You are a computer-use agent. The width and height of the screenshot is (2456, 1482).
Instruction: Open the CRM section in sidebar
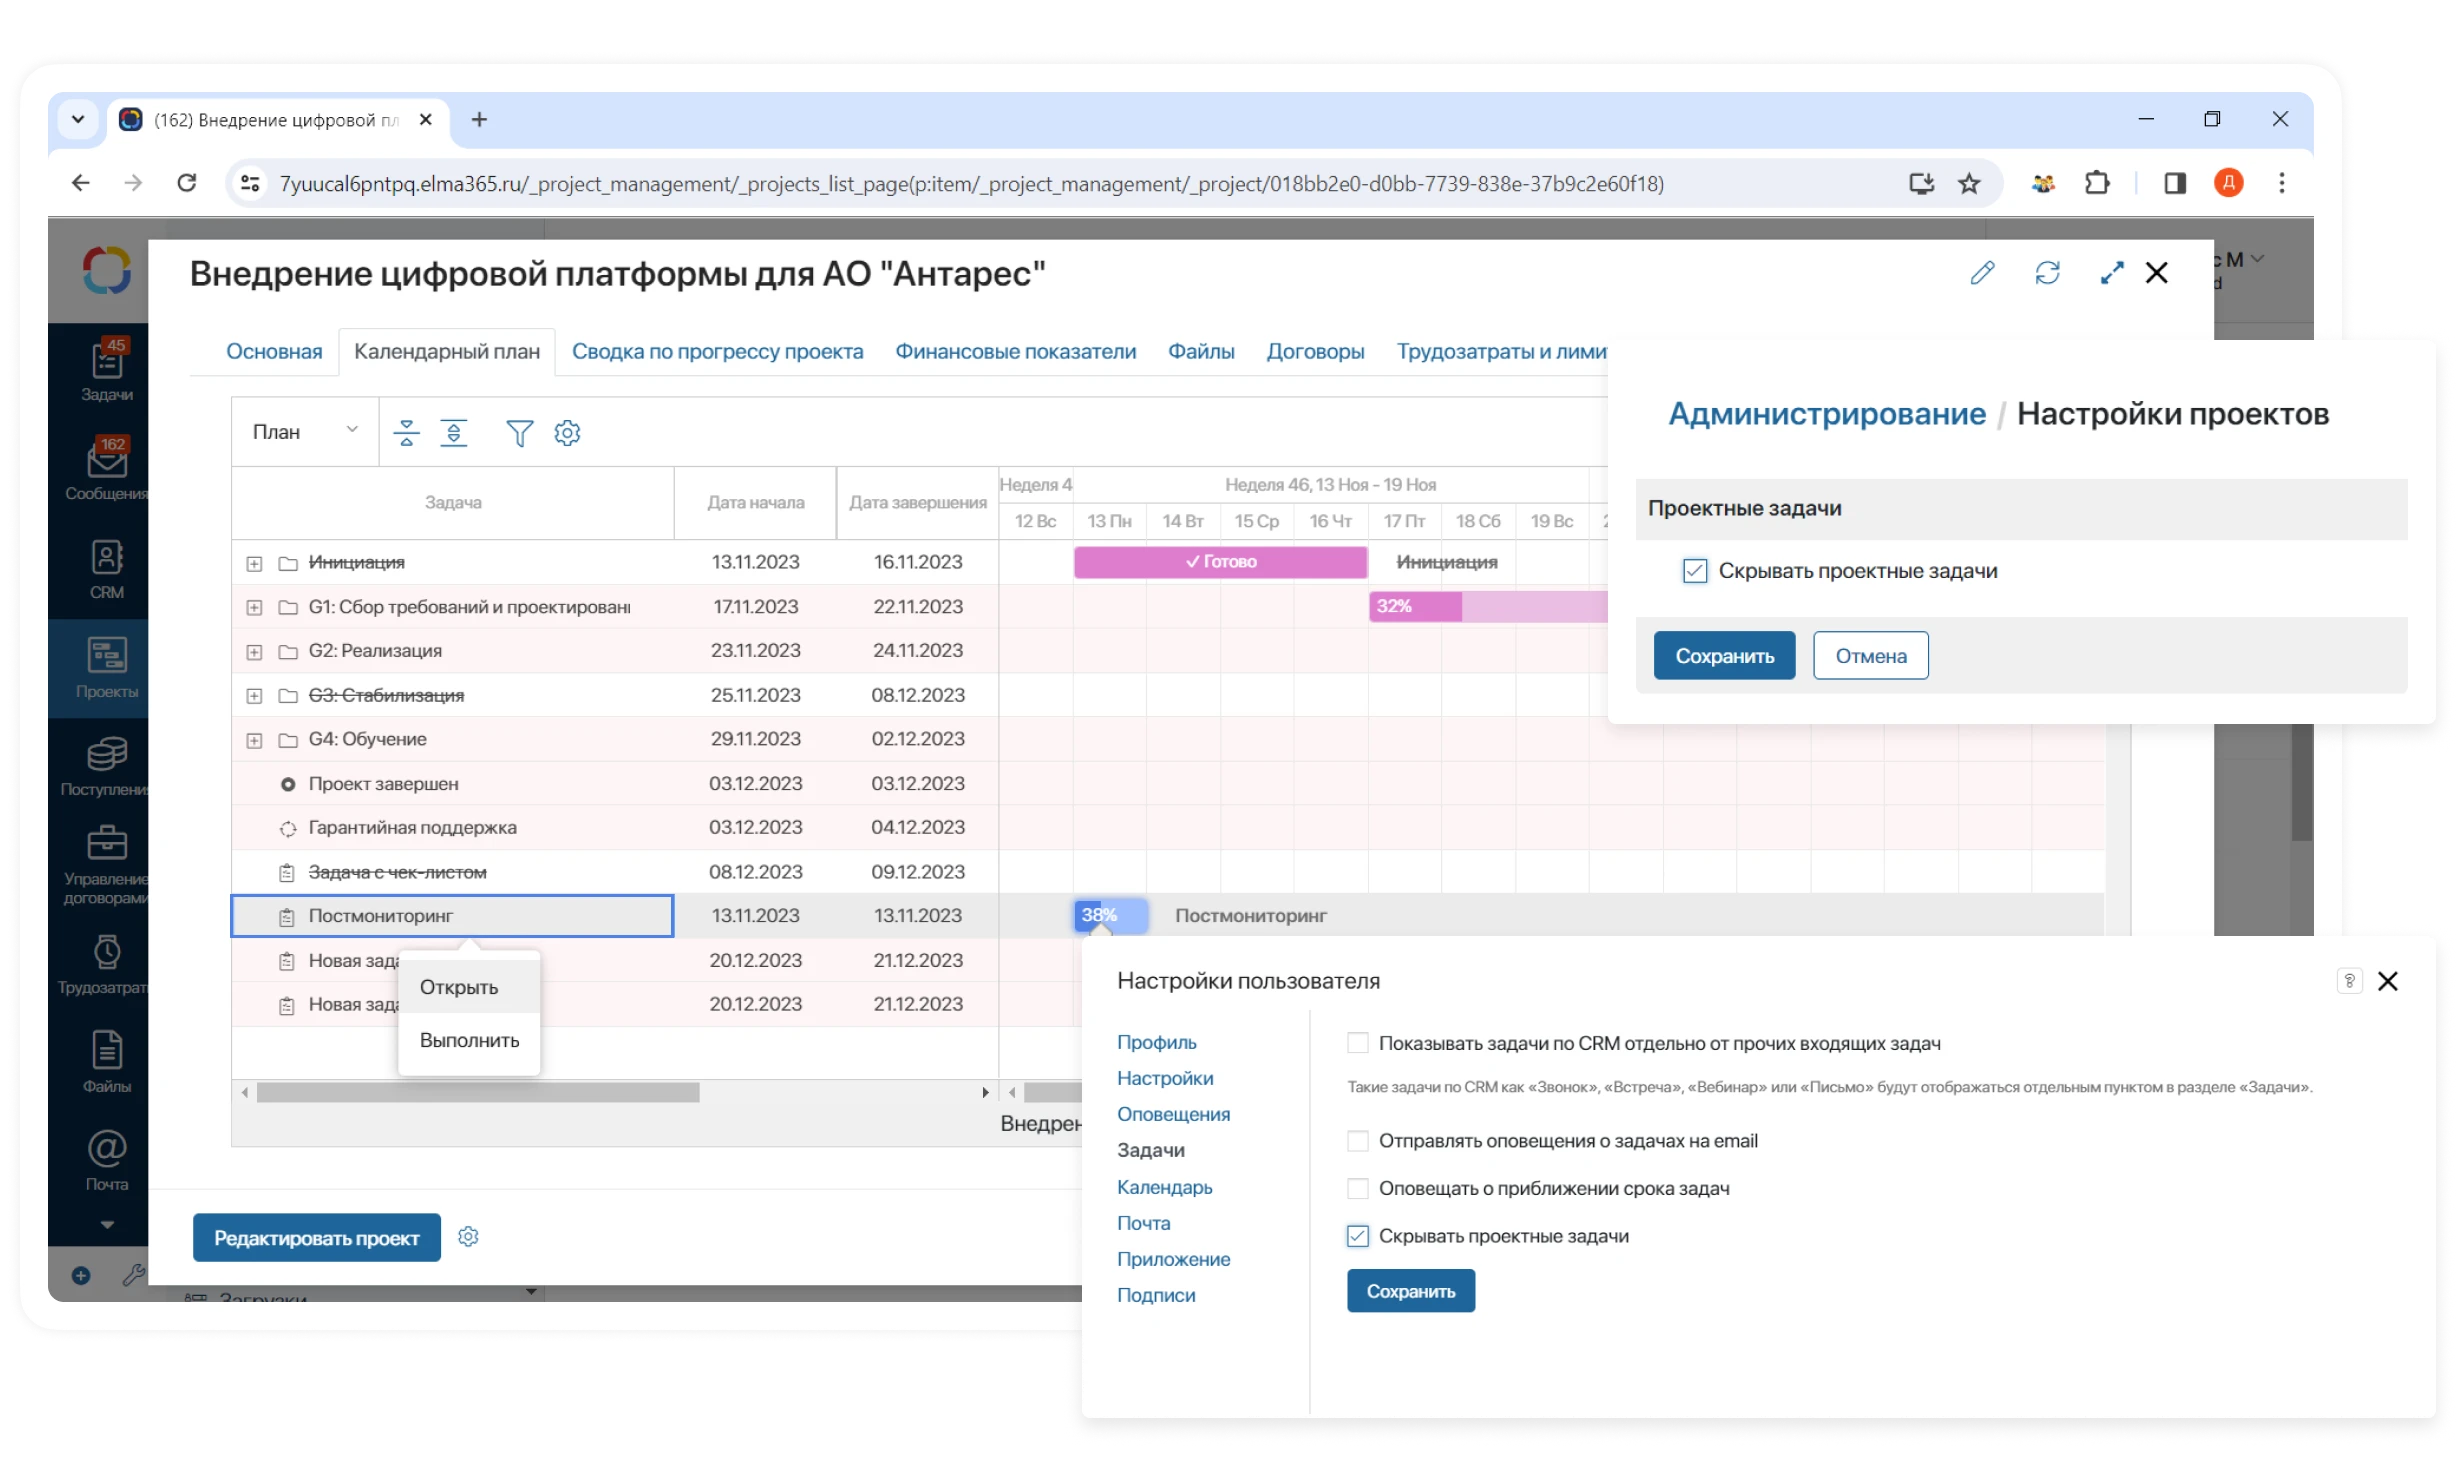click(107, 569)
